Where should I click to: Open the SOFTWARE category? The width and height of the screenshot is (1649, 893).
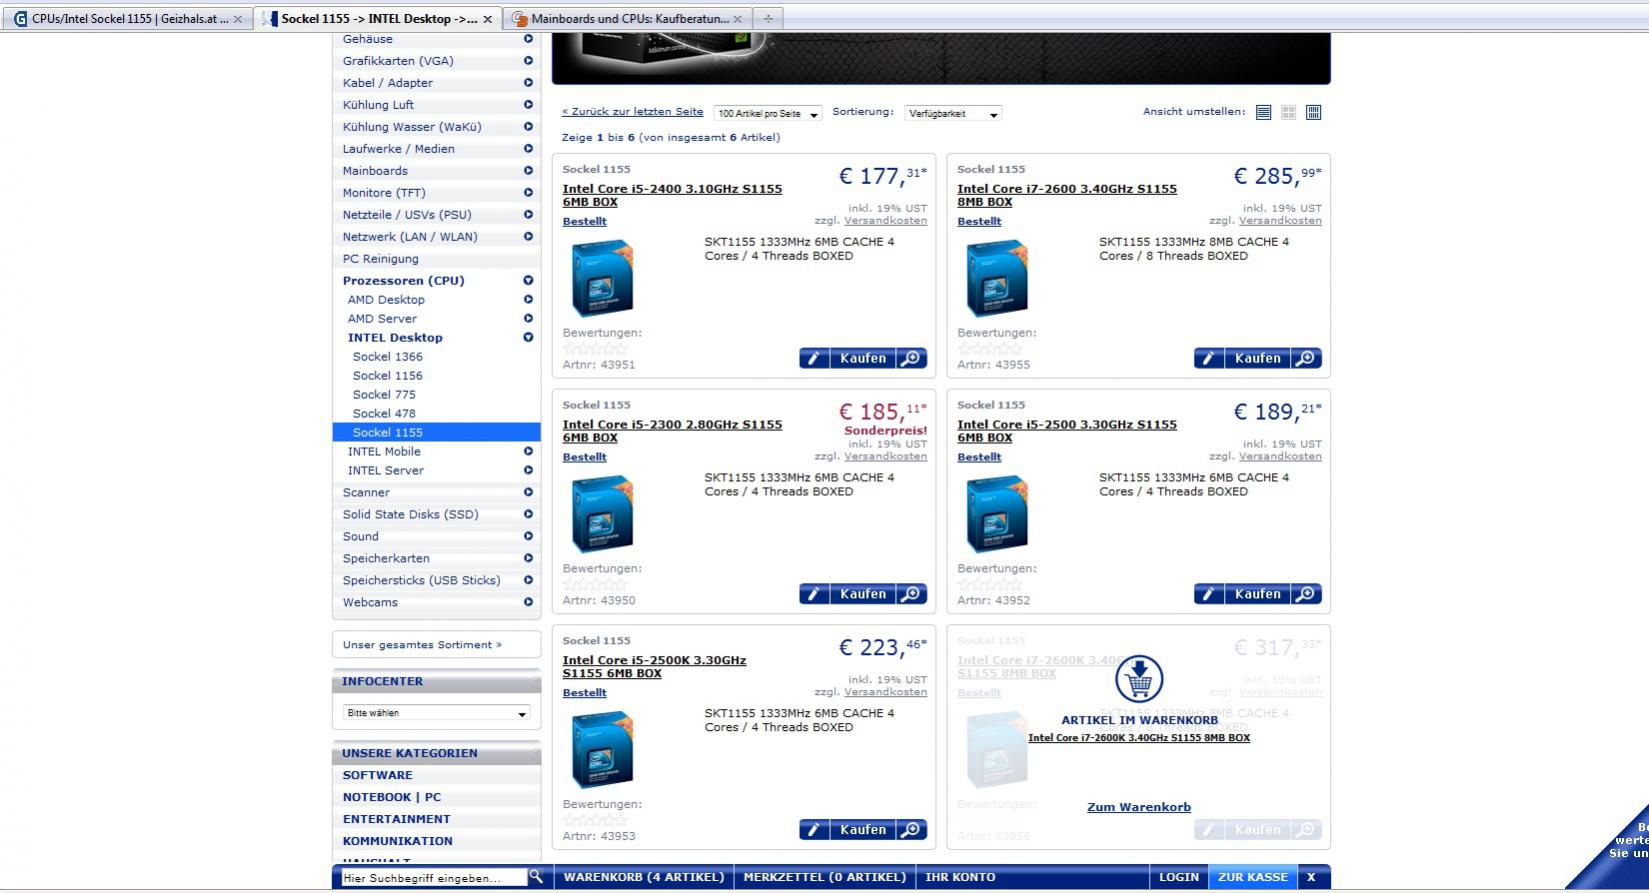pos(377,775)
